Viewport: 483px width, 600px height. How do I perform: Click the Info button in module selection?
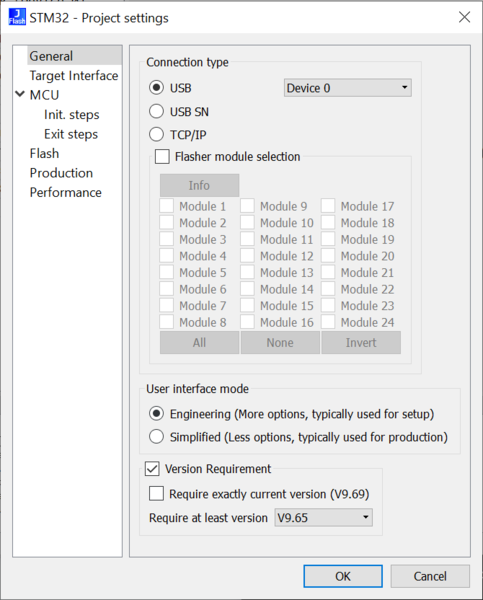pyautogui.click(x=199, y=186)
